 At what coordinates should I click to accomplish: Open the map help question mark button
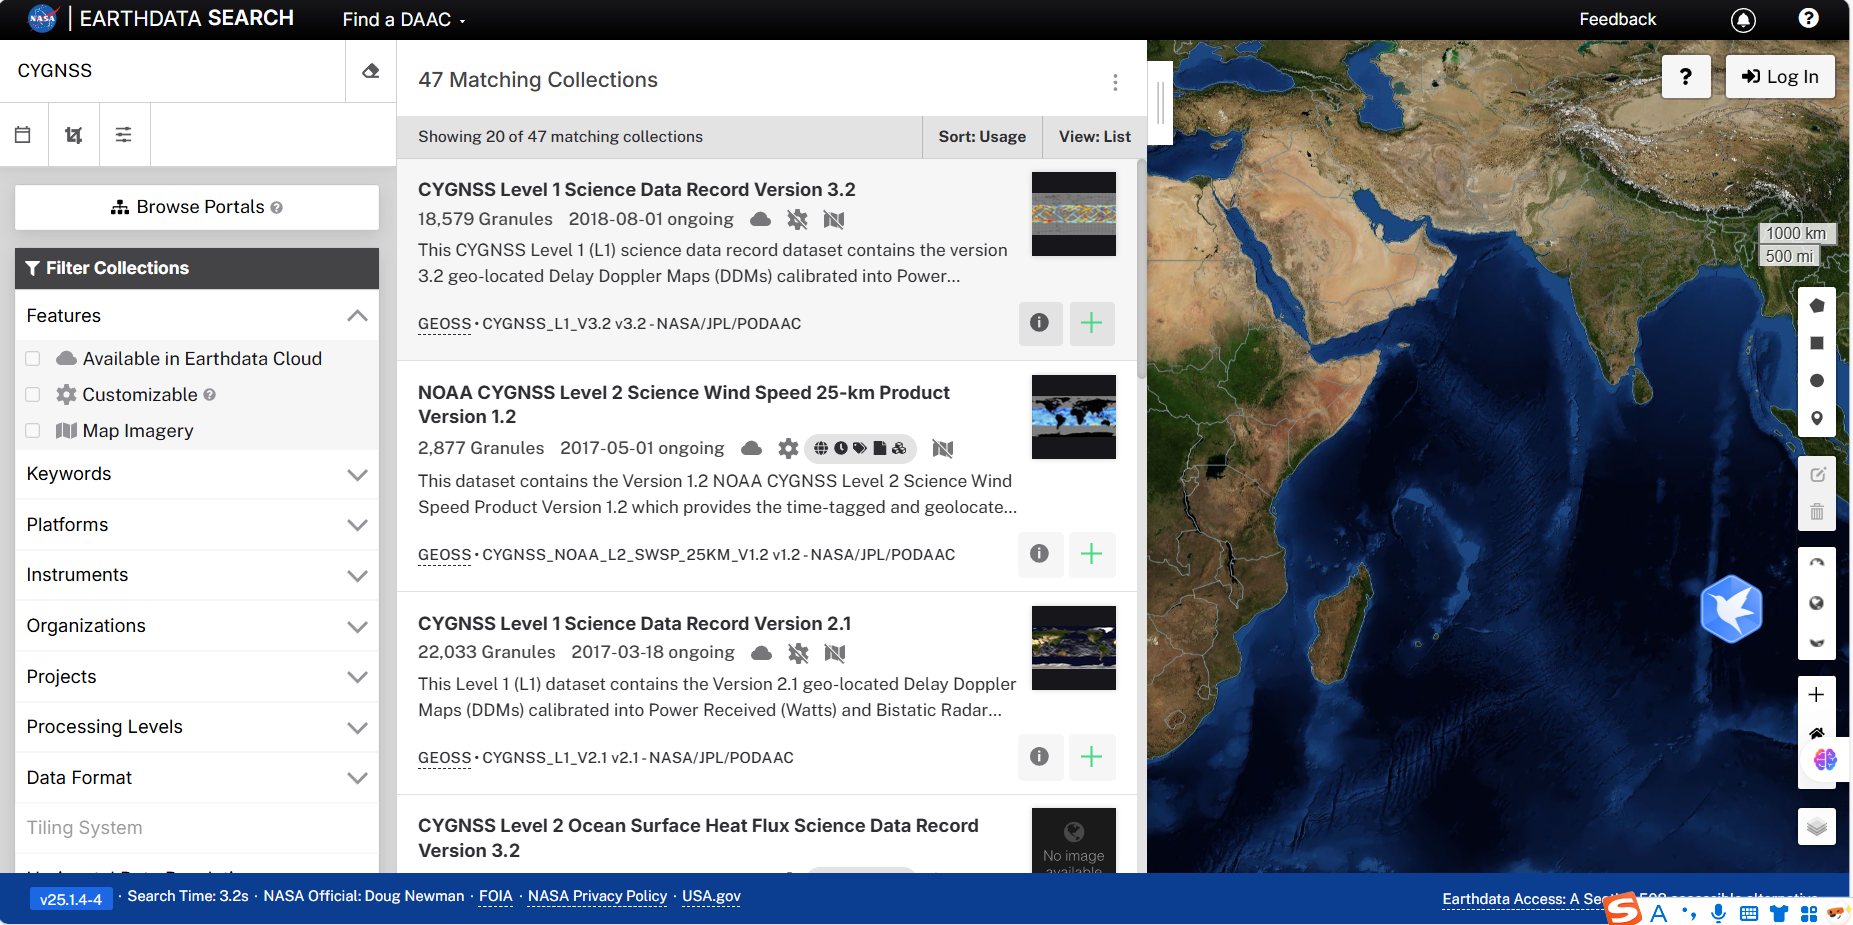[1686, 76]
